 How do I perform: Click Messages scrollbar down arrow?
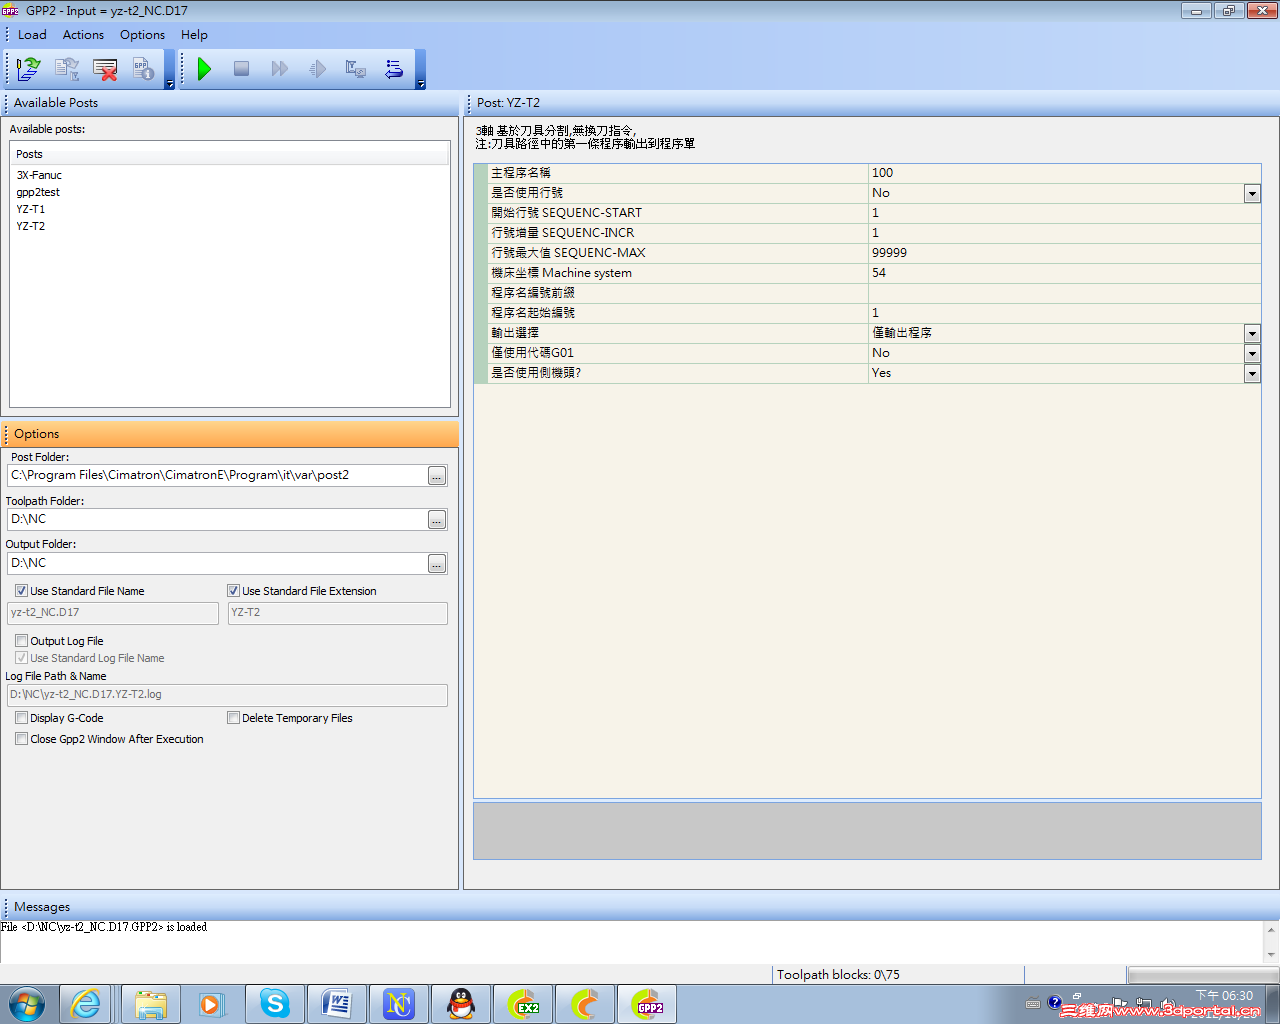pos(1271,955)
